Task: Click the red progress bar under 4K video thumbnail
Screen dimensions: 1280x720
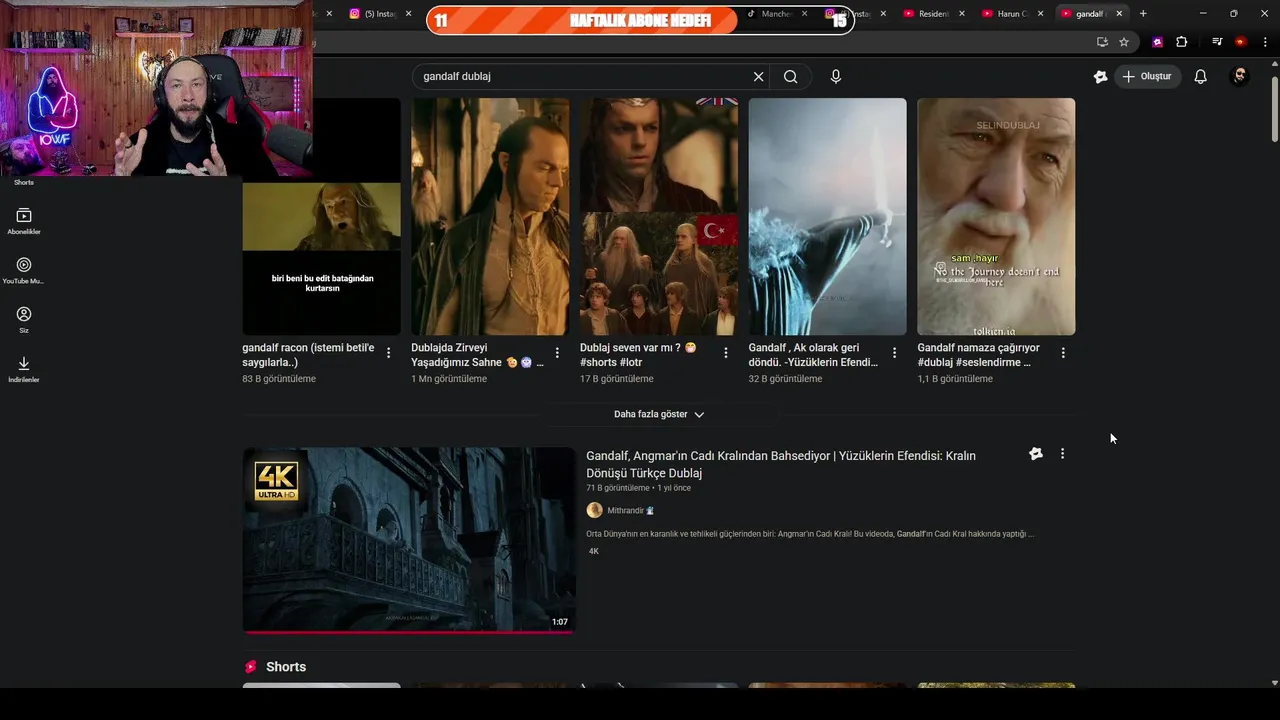Action: (409, 632)
